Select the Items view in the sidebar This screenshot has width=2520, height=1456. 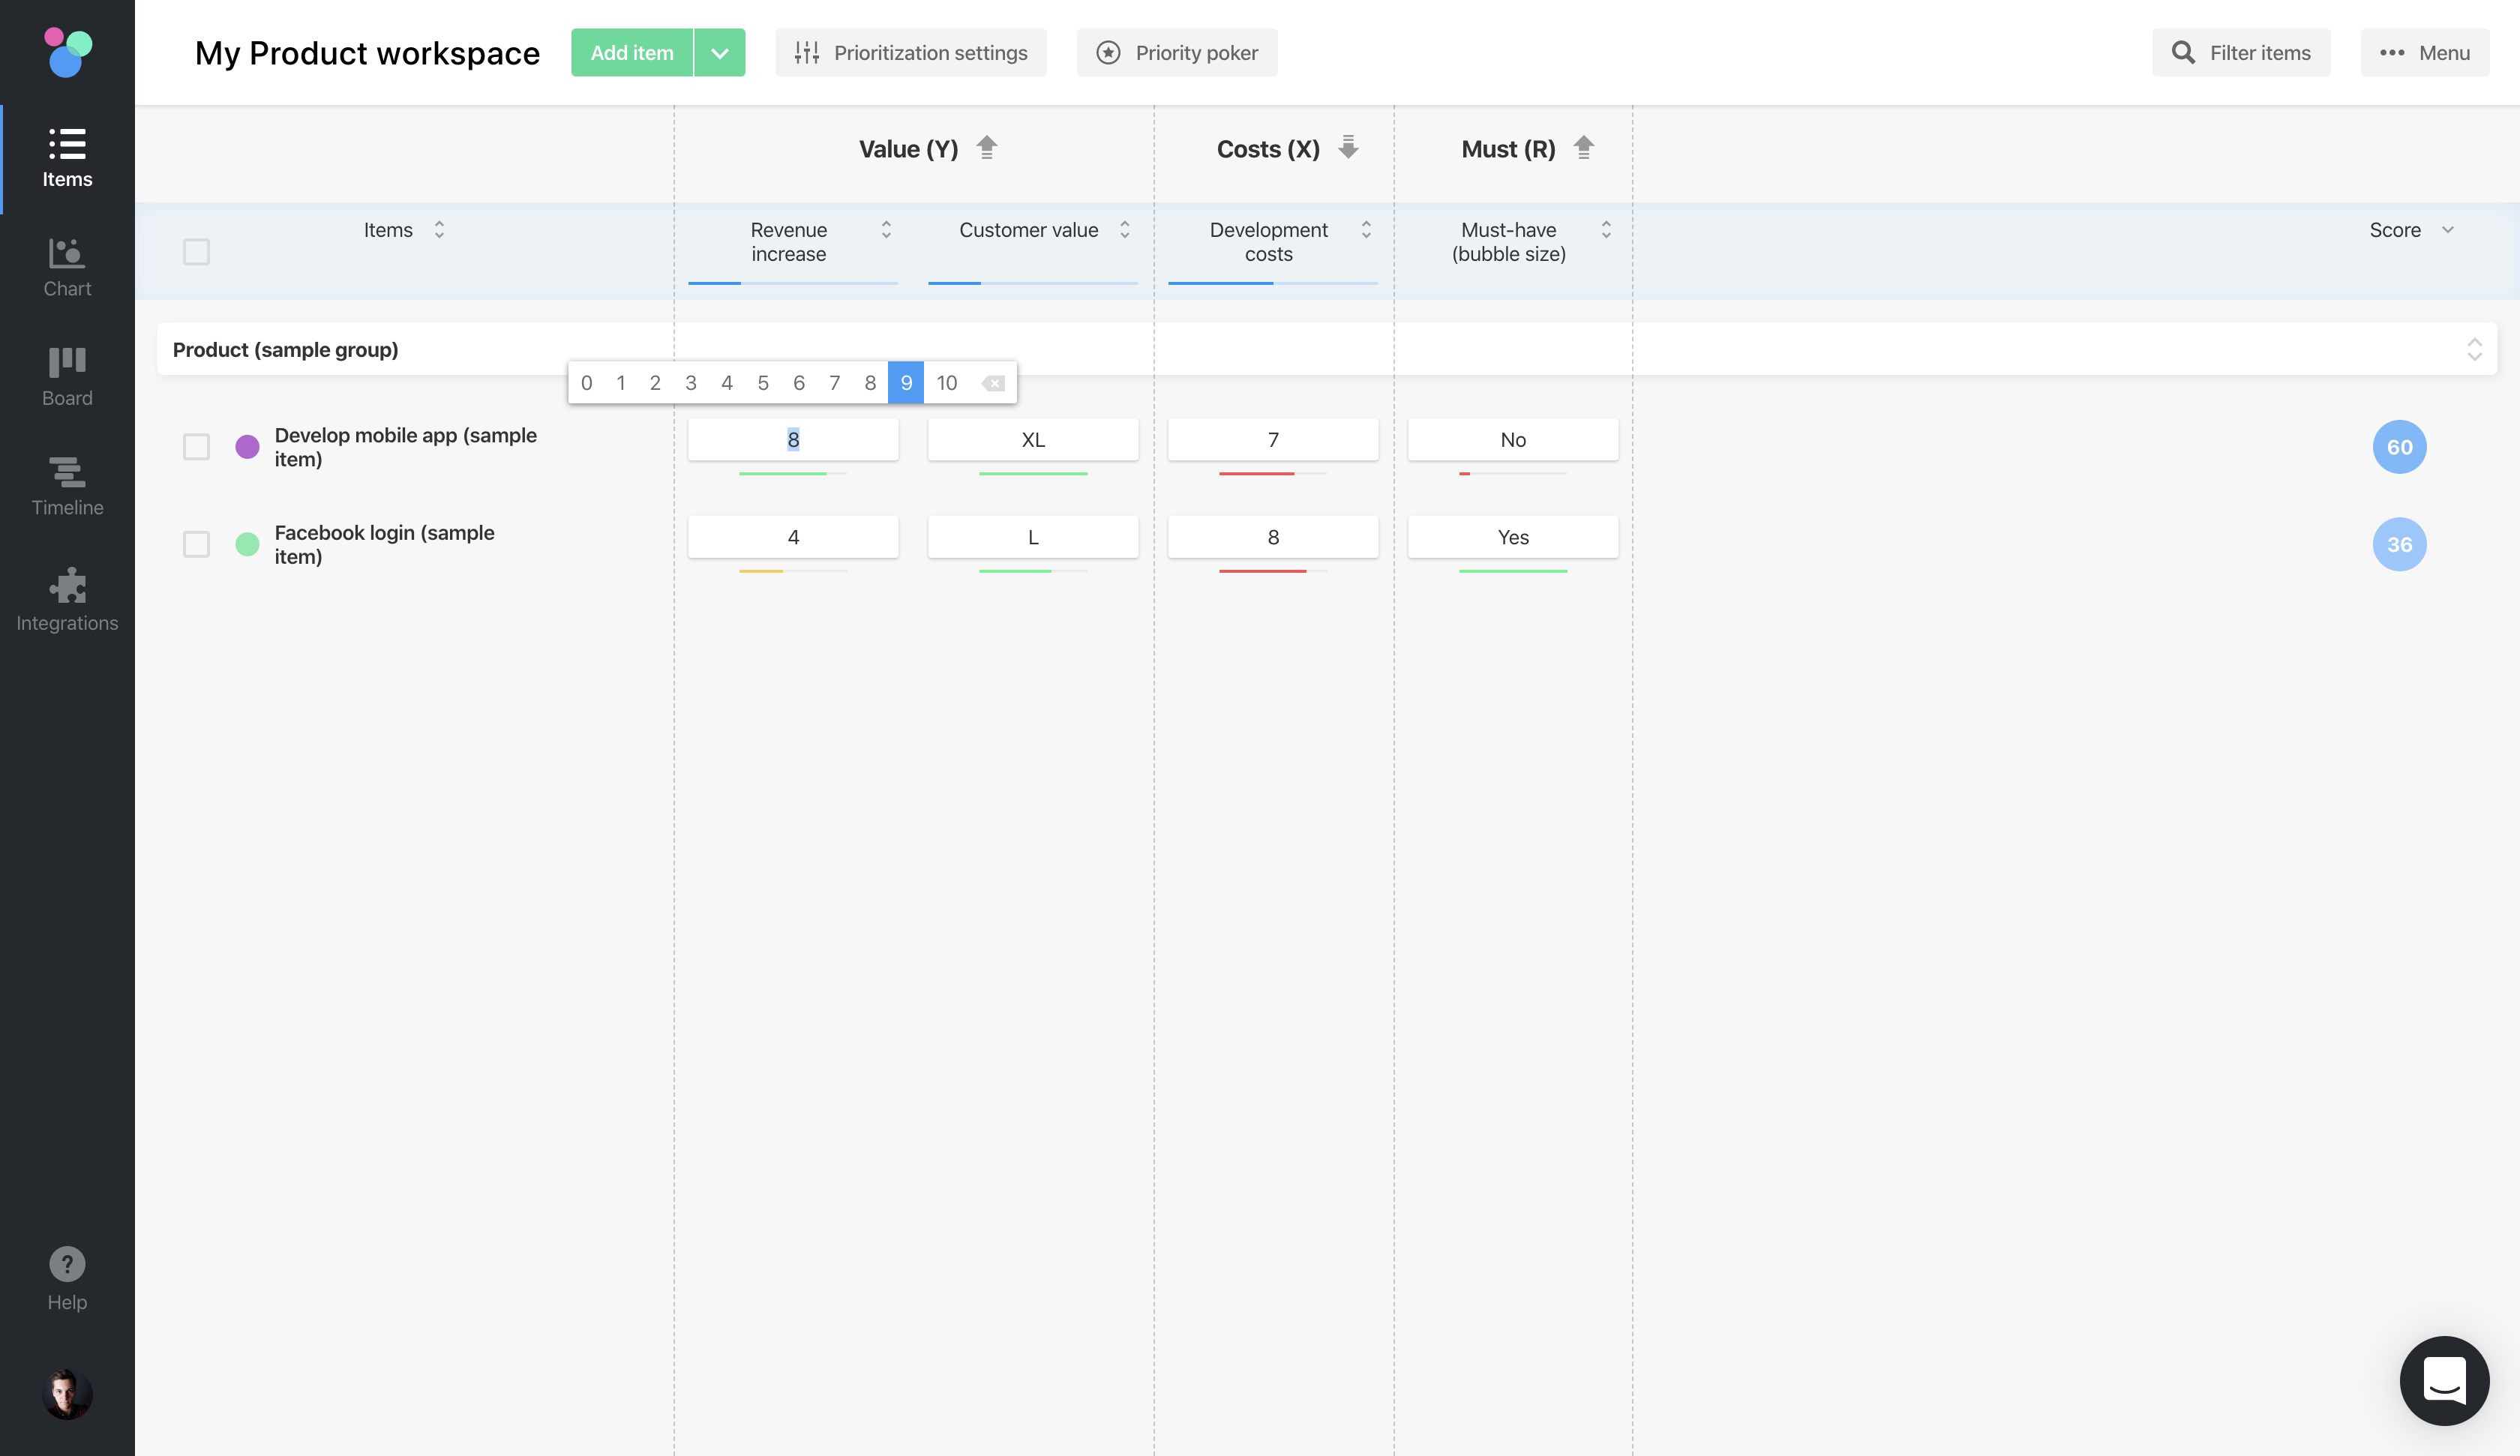66,158
